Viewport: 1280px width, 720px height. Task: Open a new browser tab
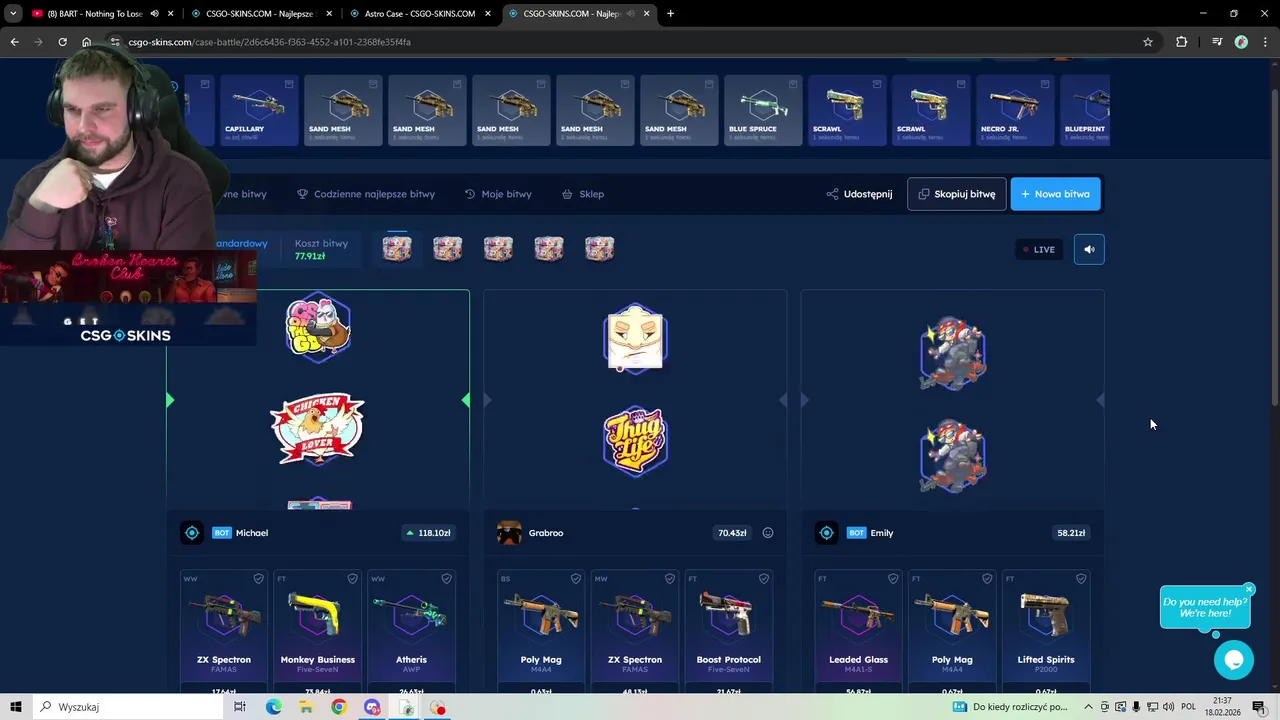670,14
